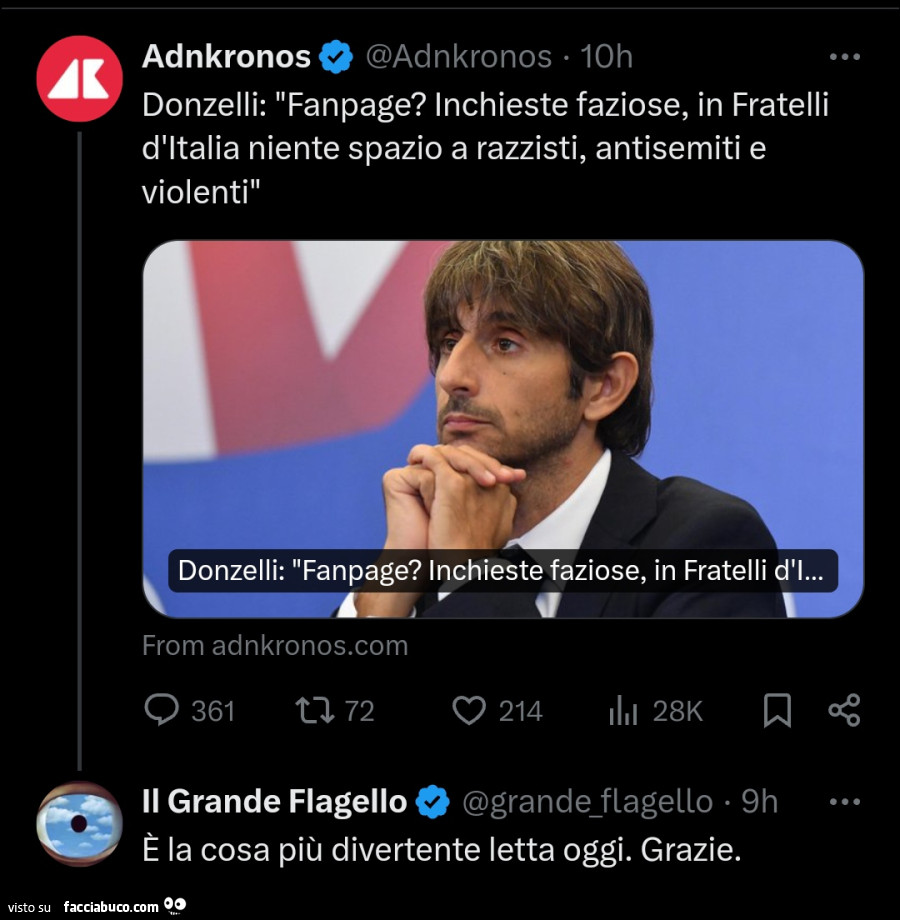Click the verified badge next to Il Grande Flagello
Image resolution: width=900 pixels, height=920 pixels.
pyautogui.click(x=432, y=801)
